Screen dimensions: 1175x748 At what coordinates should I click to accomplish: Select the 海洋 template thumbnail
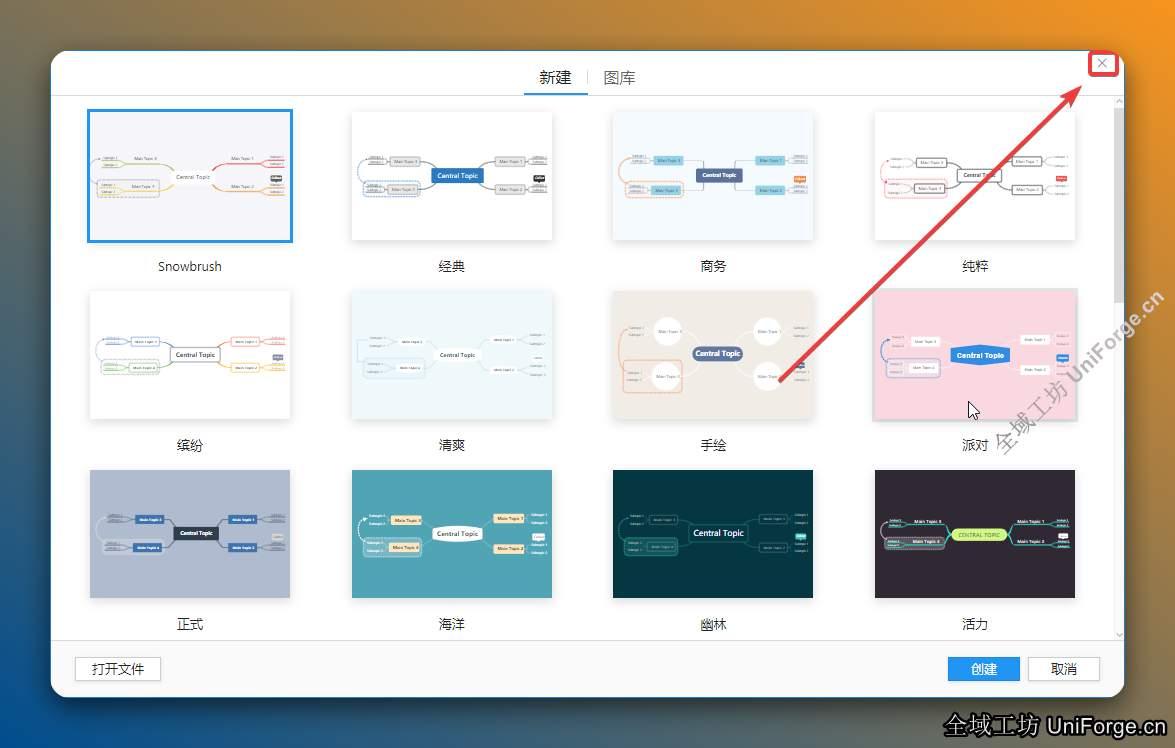coord(452,534)
